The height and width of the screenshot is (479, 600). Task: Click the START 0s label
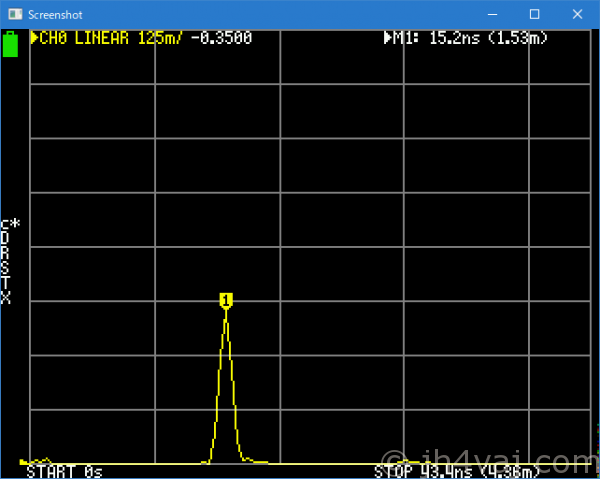pyautogui.click(x=64, y=471)
